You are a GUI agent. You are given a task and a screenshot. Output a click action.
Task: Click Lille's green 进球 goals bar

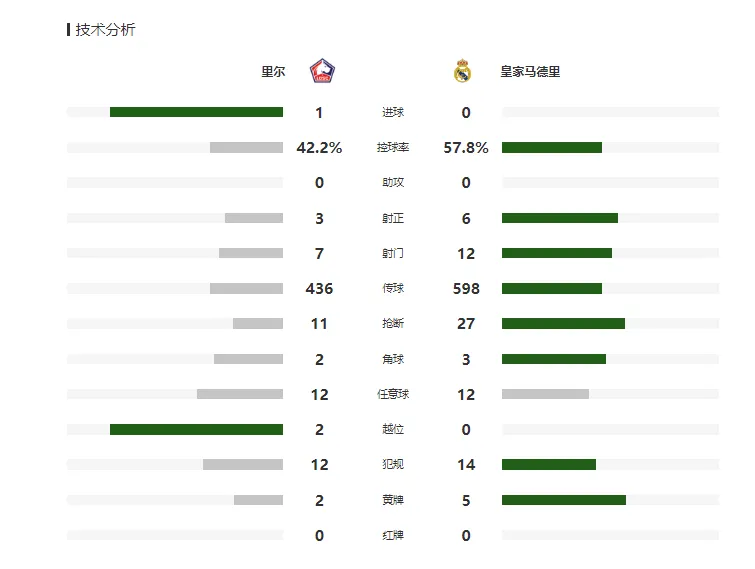click(196, 112)
